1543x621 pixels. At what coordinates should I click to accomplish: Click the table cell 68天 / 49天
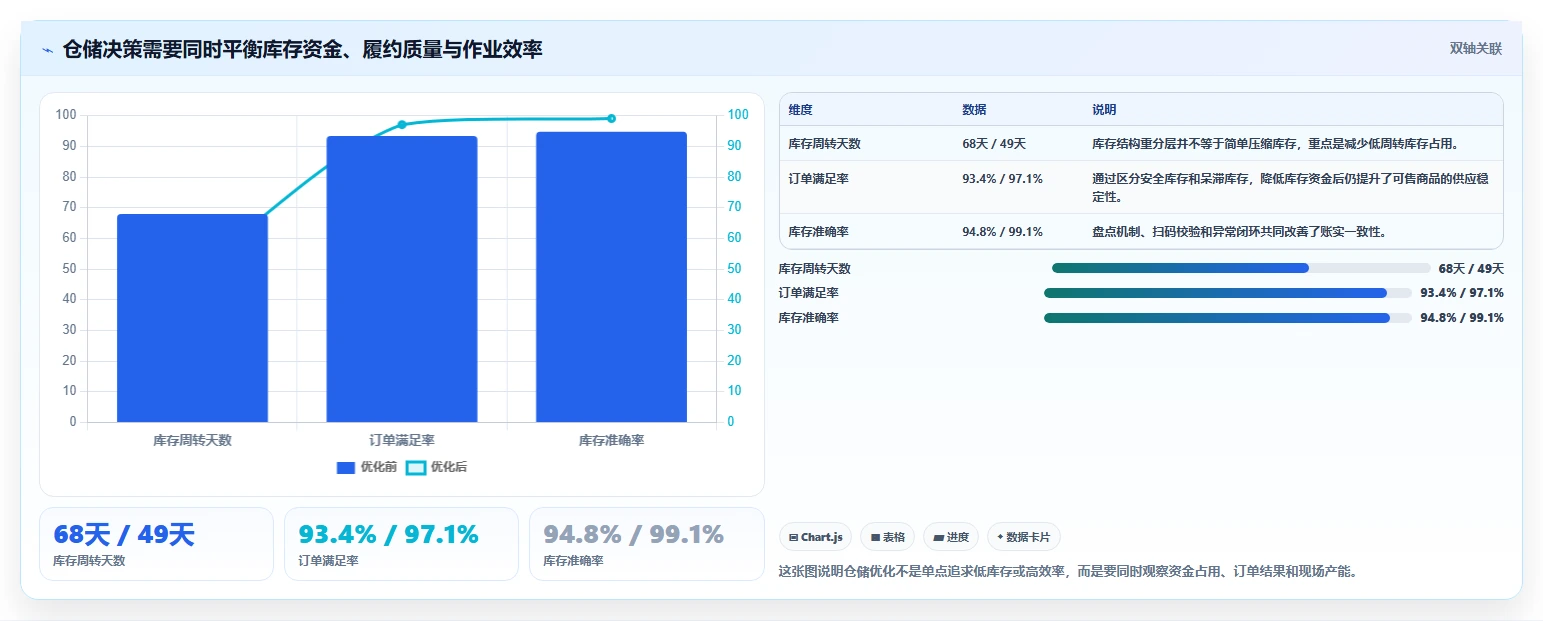click(994, 144)
